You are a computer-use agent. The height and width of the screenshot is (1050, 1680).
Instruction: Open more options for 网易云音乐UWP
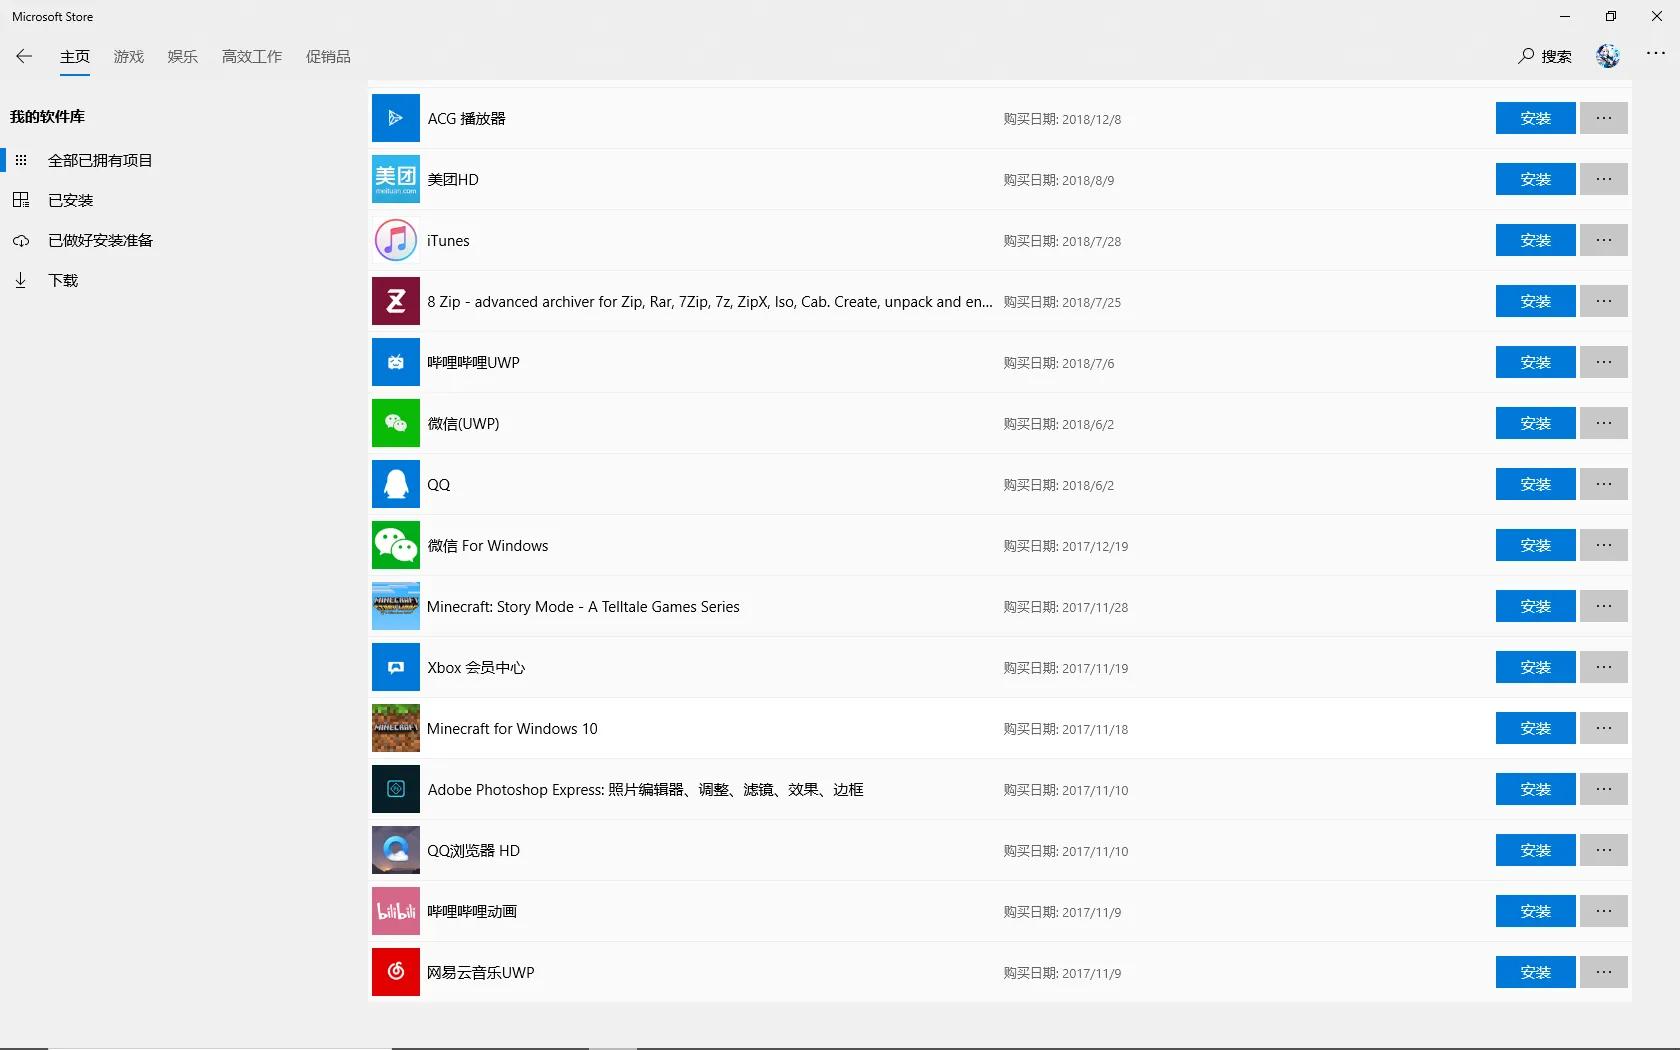pos(1604,972)
